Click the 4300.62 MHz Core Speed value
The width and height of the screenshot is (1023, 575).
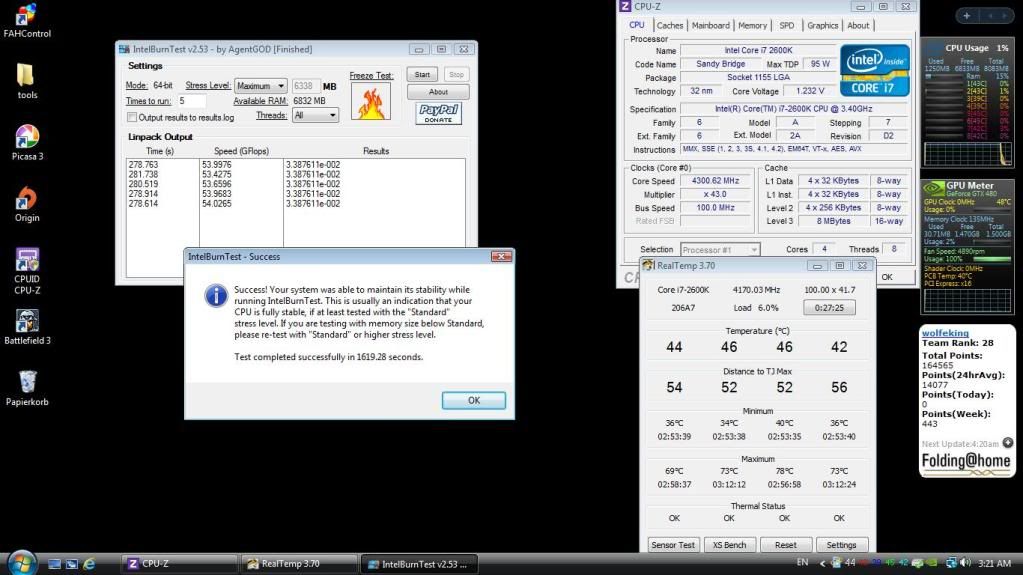click(716, 181)
